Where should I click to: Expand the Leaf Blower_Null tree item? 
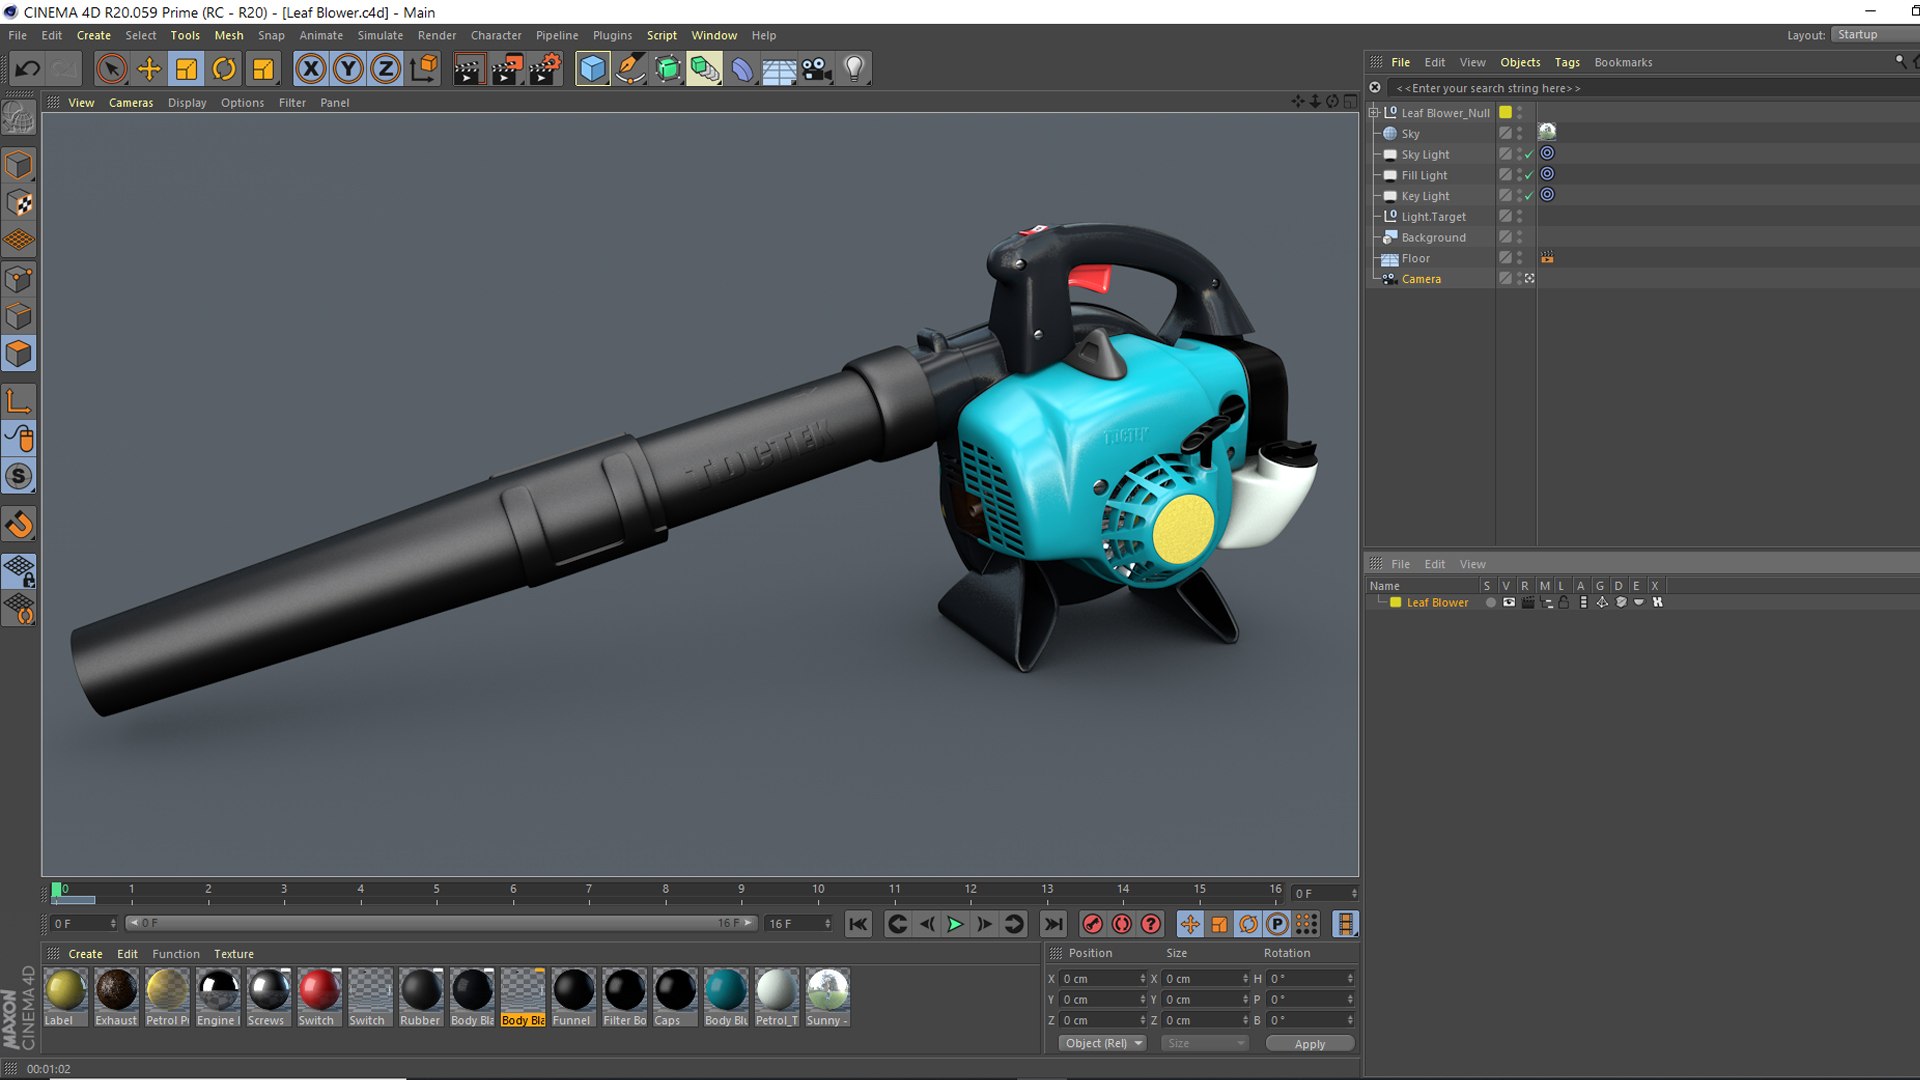click(x=1374, y=112)
